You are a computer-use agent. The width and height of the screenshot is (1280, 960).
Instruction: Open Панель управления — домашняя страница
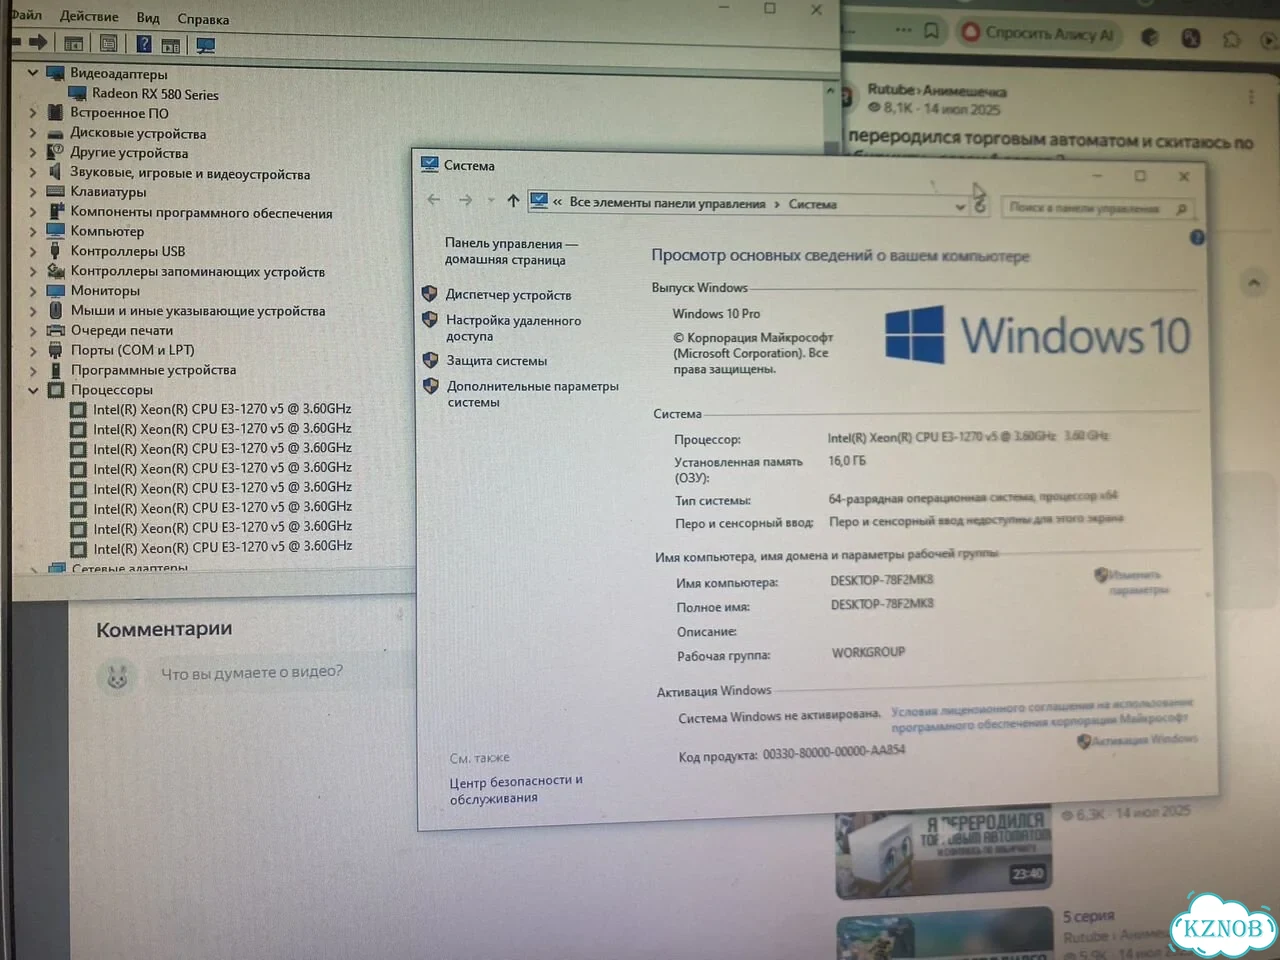(x=511, y=251)
